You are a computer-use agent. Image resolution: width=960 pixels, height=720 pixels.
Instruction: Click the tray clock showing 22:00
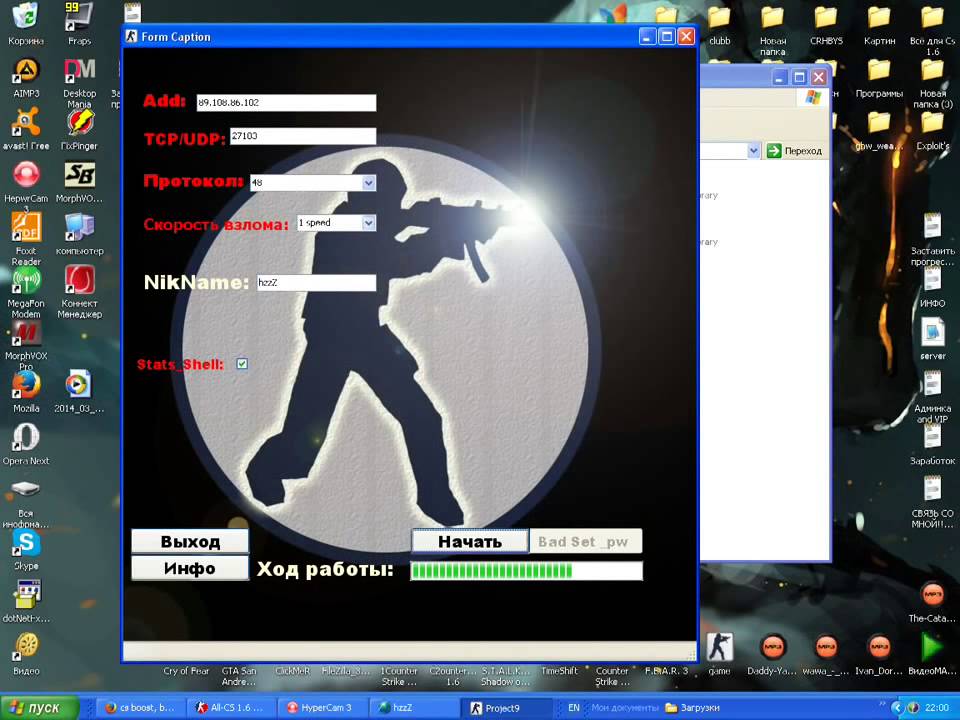point(937,708)
